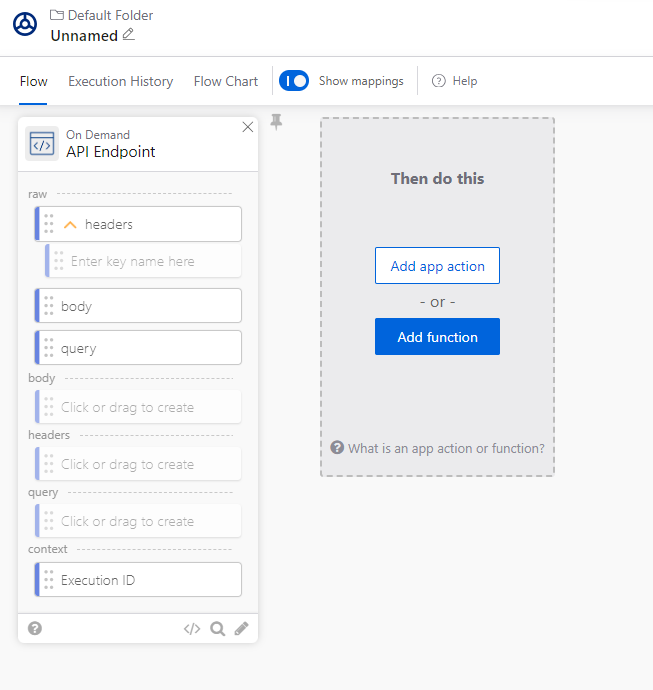This screenshot has height=690, width=653.
Task: Open the code view icon in footer
Action: coord(192,629)
